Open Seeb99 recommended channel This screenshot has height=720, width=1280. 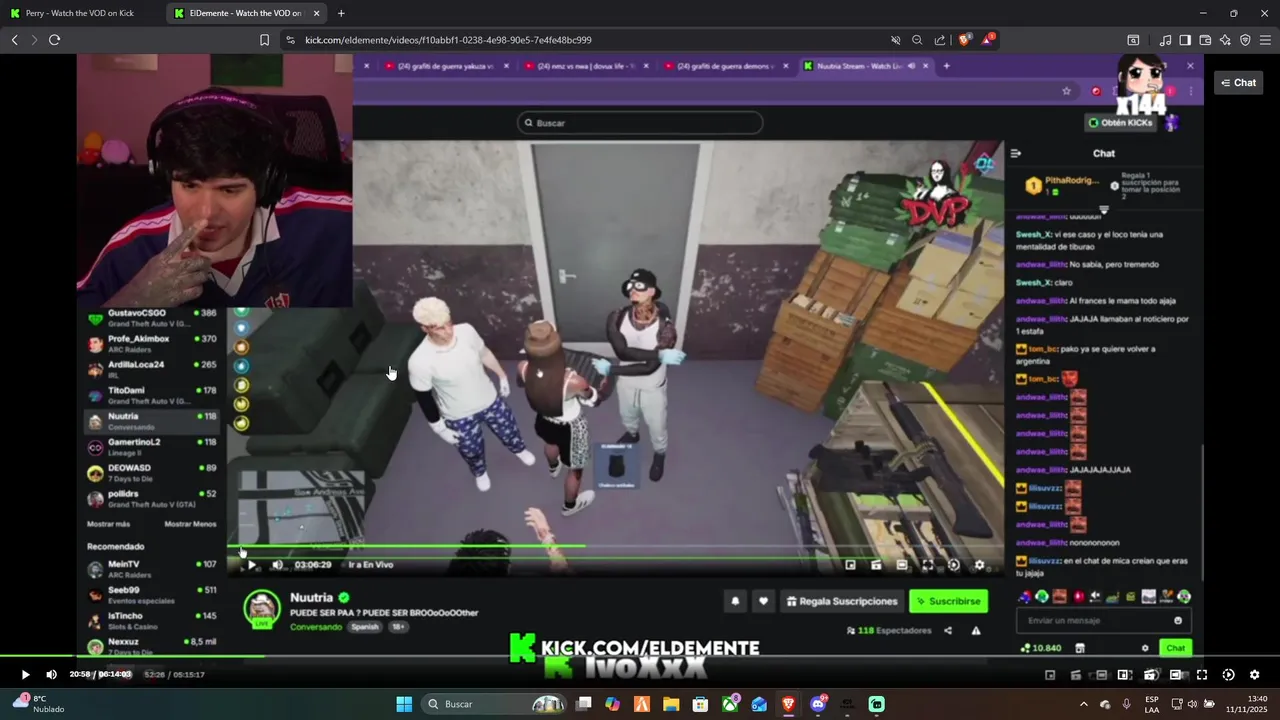point(153,595)
